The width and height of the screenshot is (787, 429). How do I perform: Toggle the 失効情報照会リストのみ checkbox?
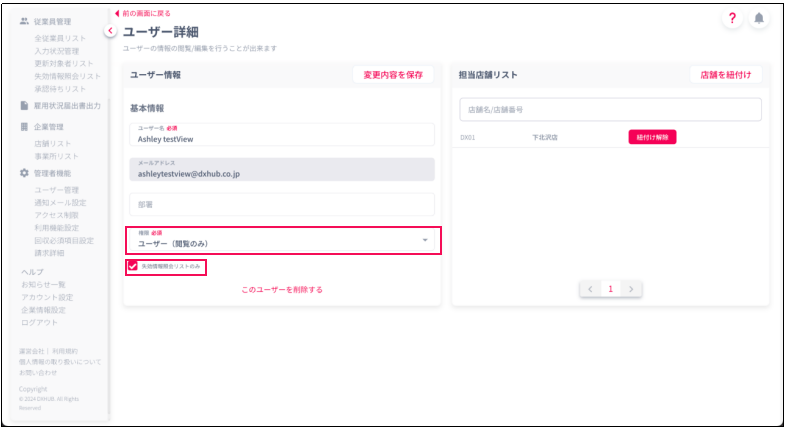132,266
